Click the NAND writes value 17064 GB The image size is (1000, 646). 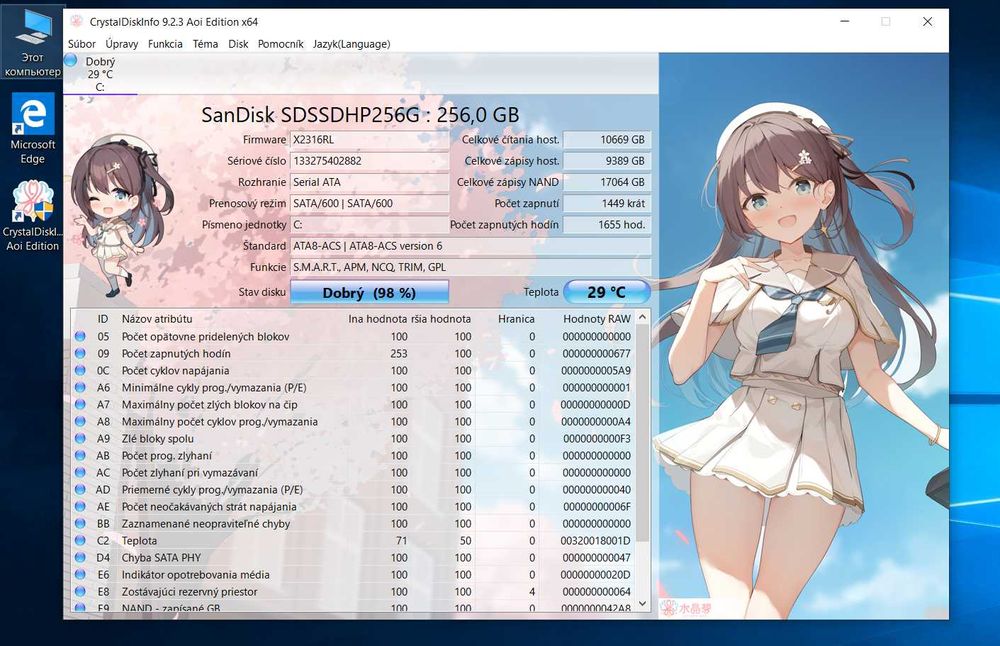point(607,182)
